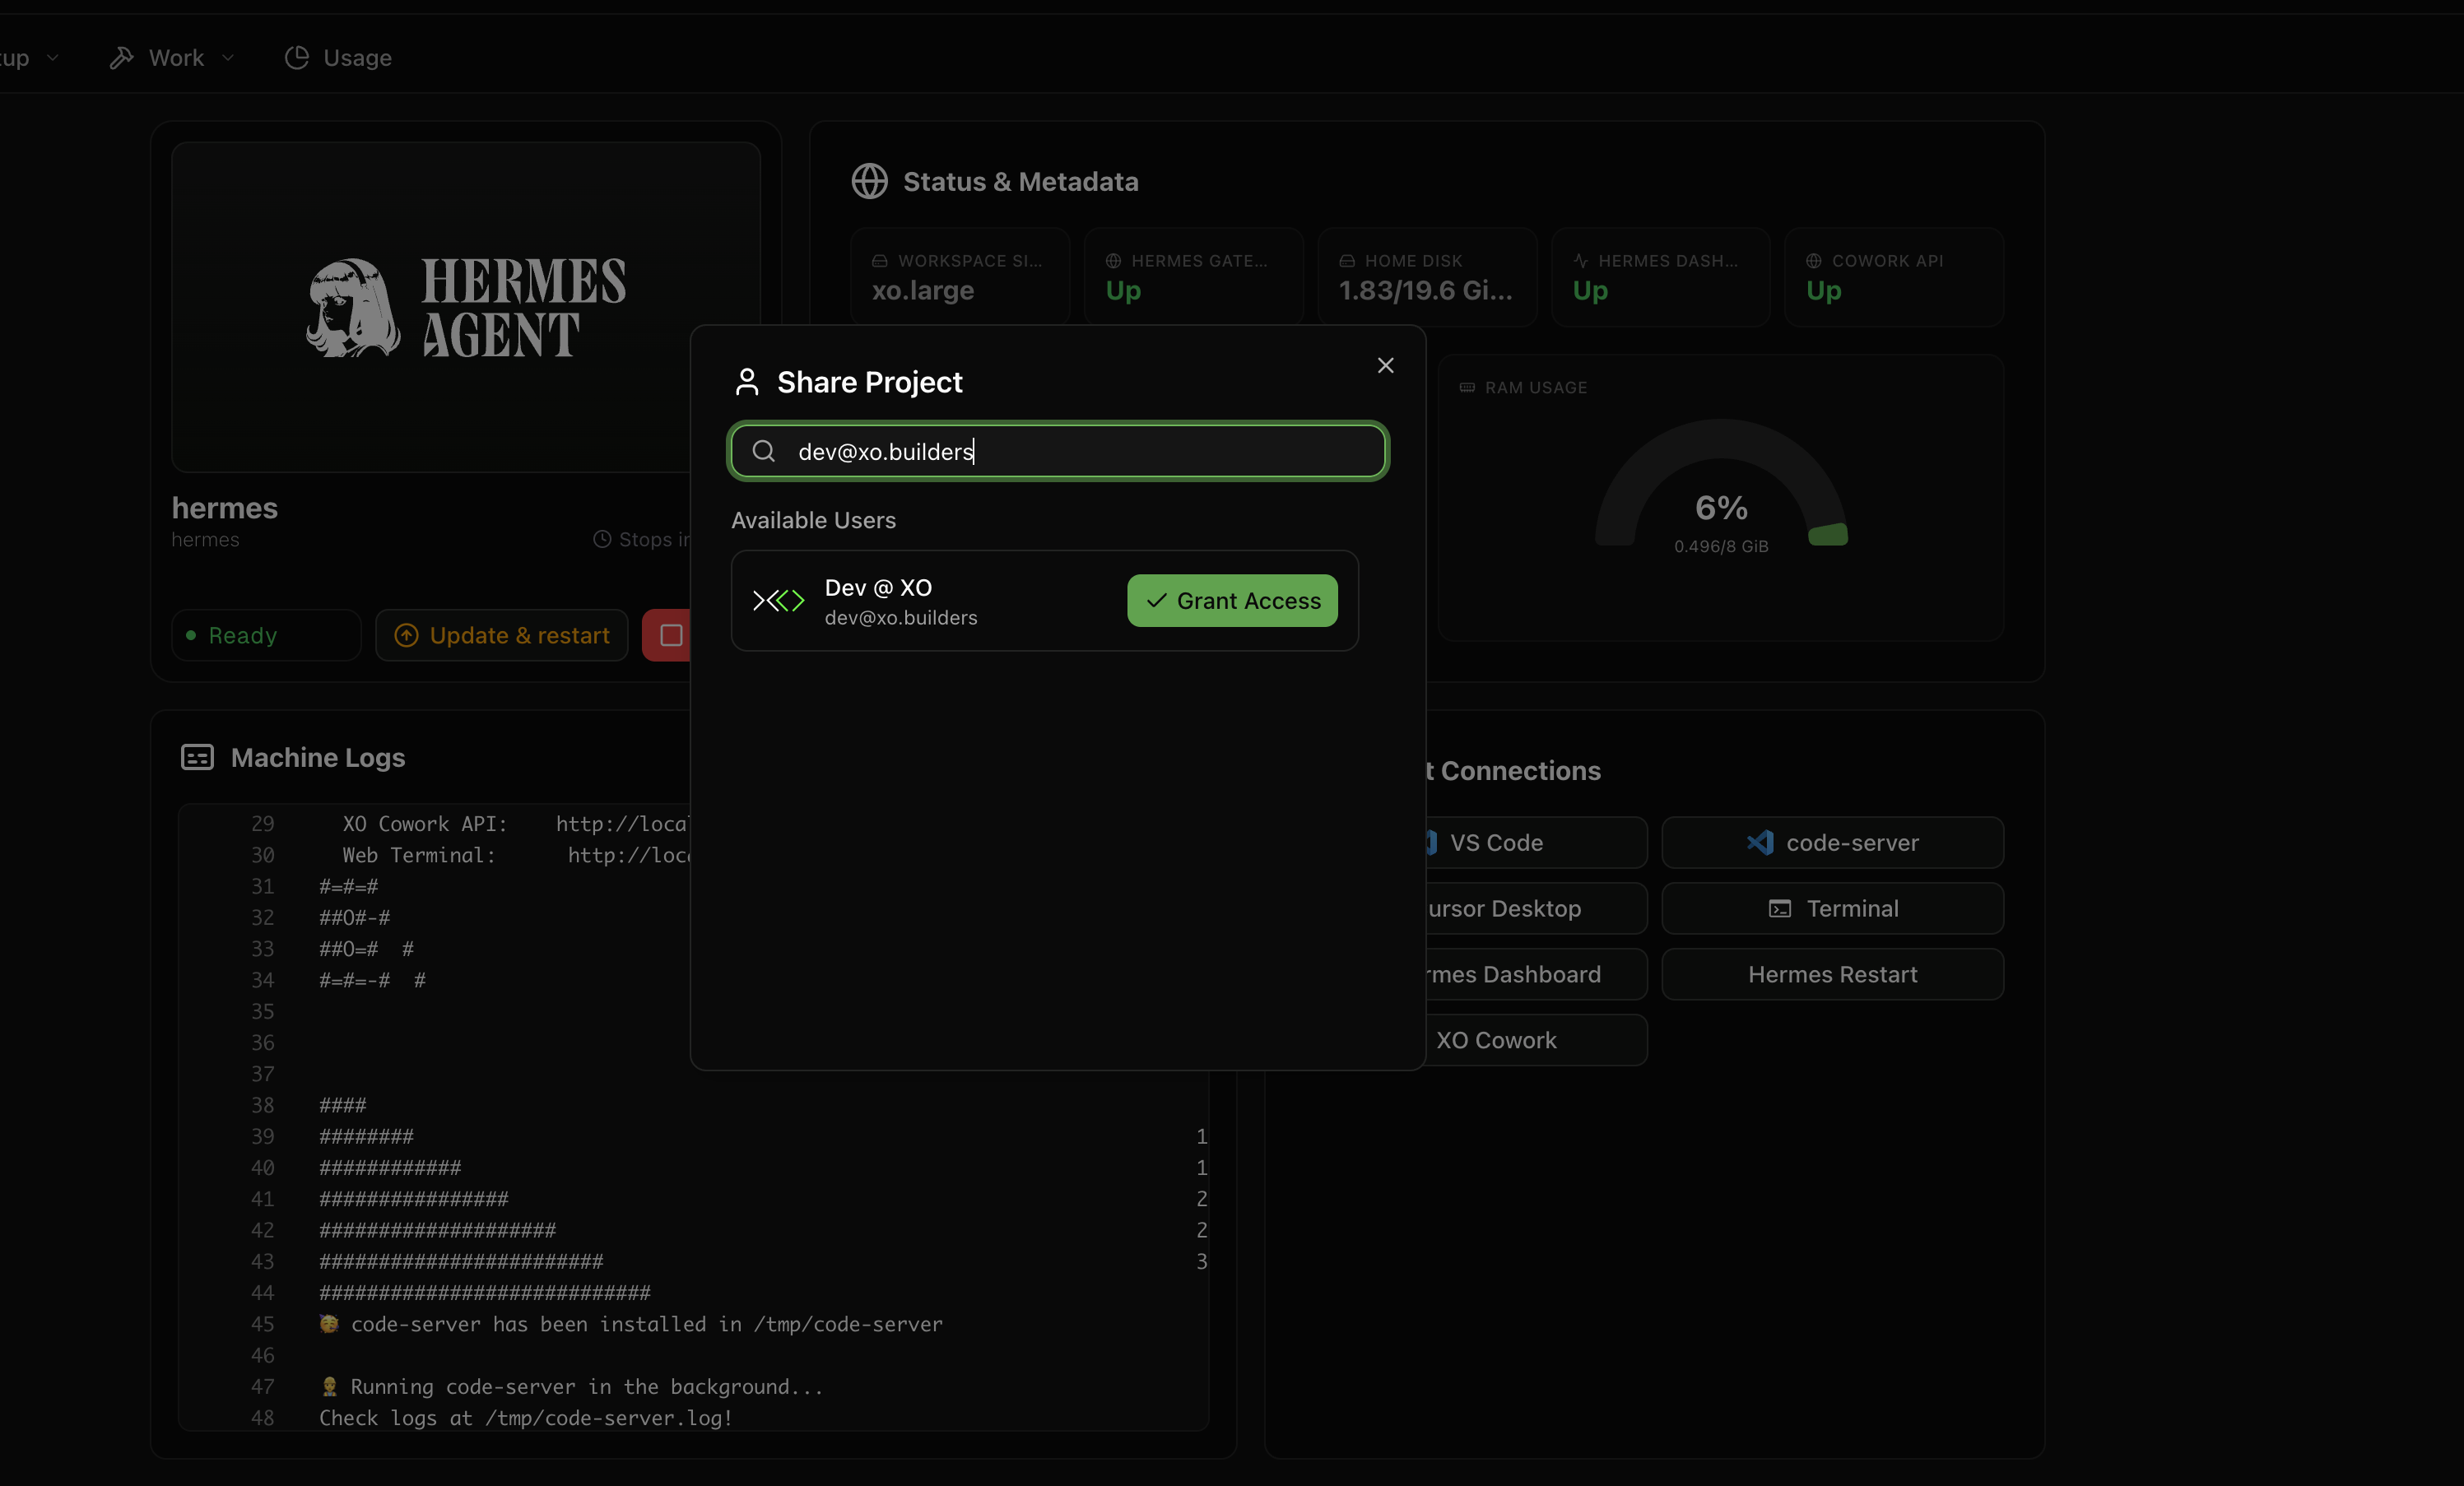The image size is (2464, 1486).
Task: Click the Work wrench icon
Action: [x=121, y=58]
